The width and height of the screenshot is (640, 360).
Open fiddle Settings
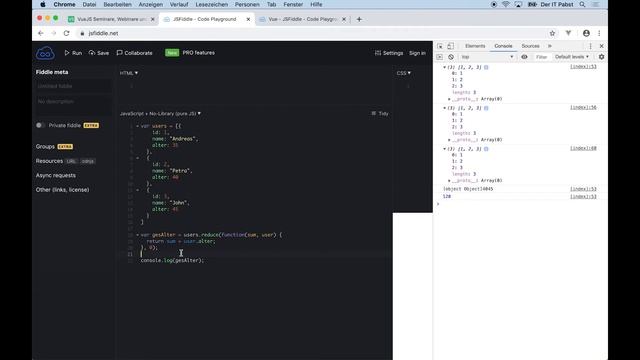coord(389,53)
